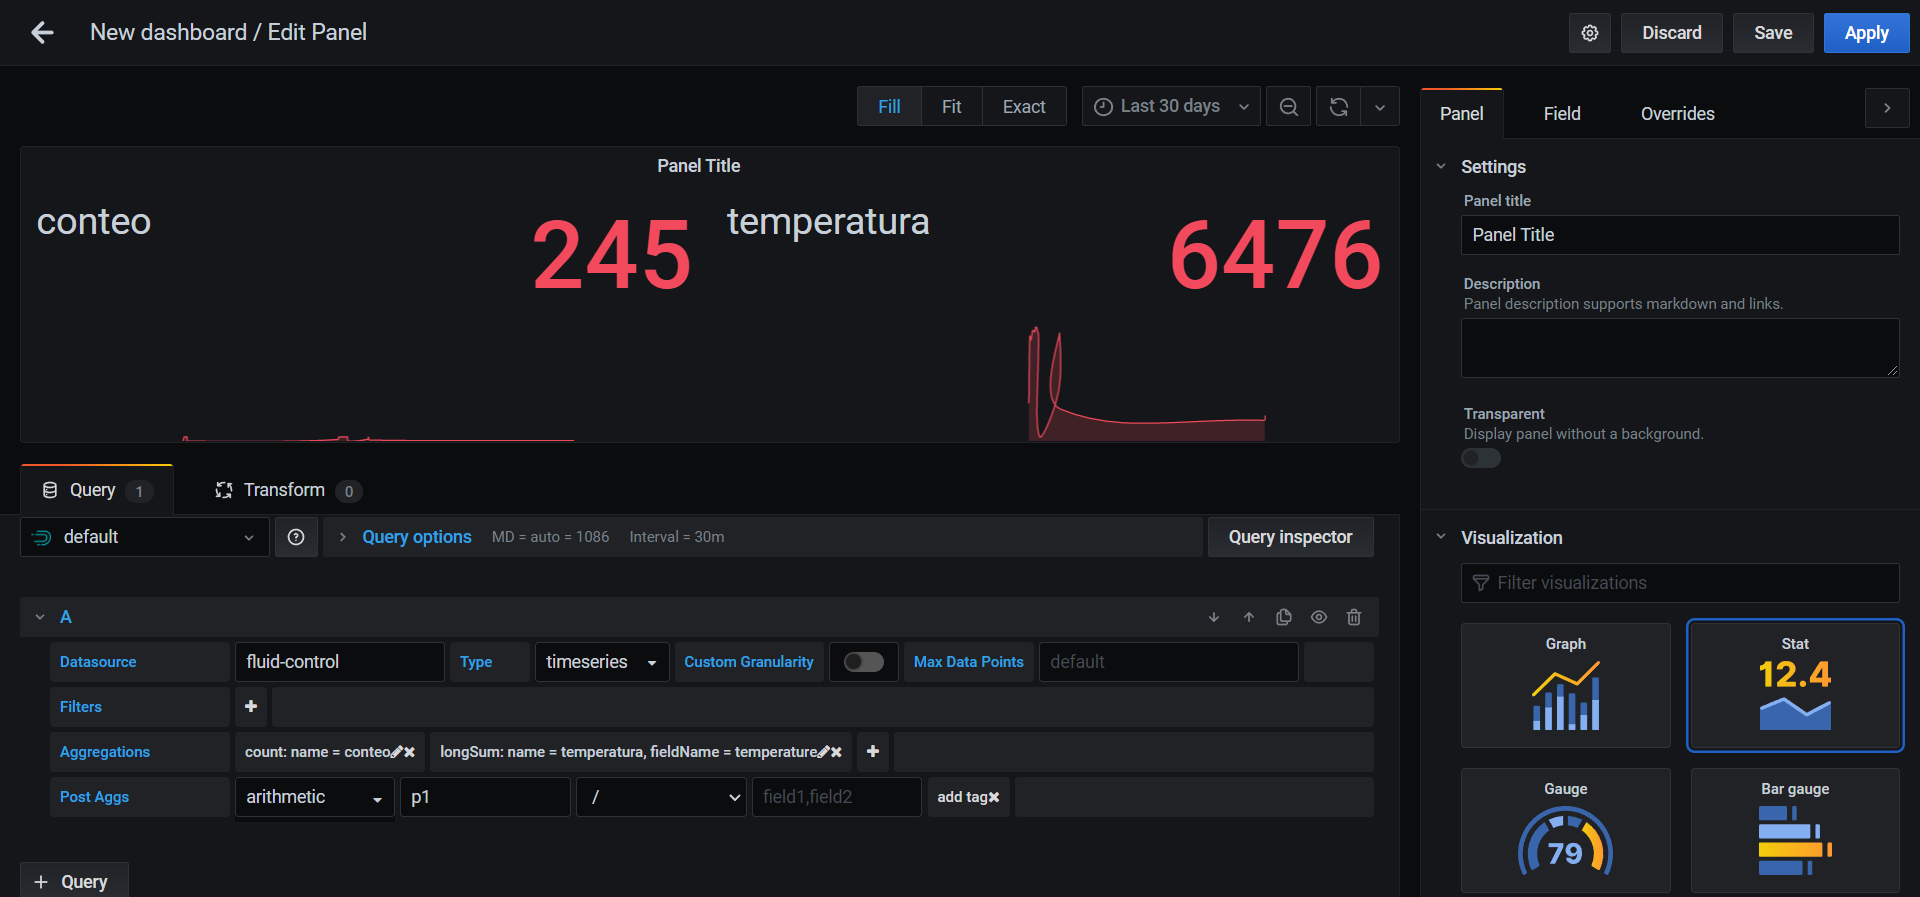
Task: Collapse the options pane with the right chevron
Action: 1887,108
